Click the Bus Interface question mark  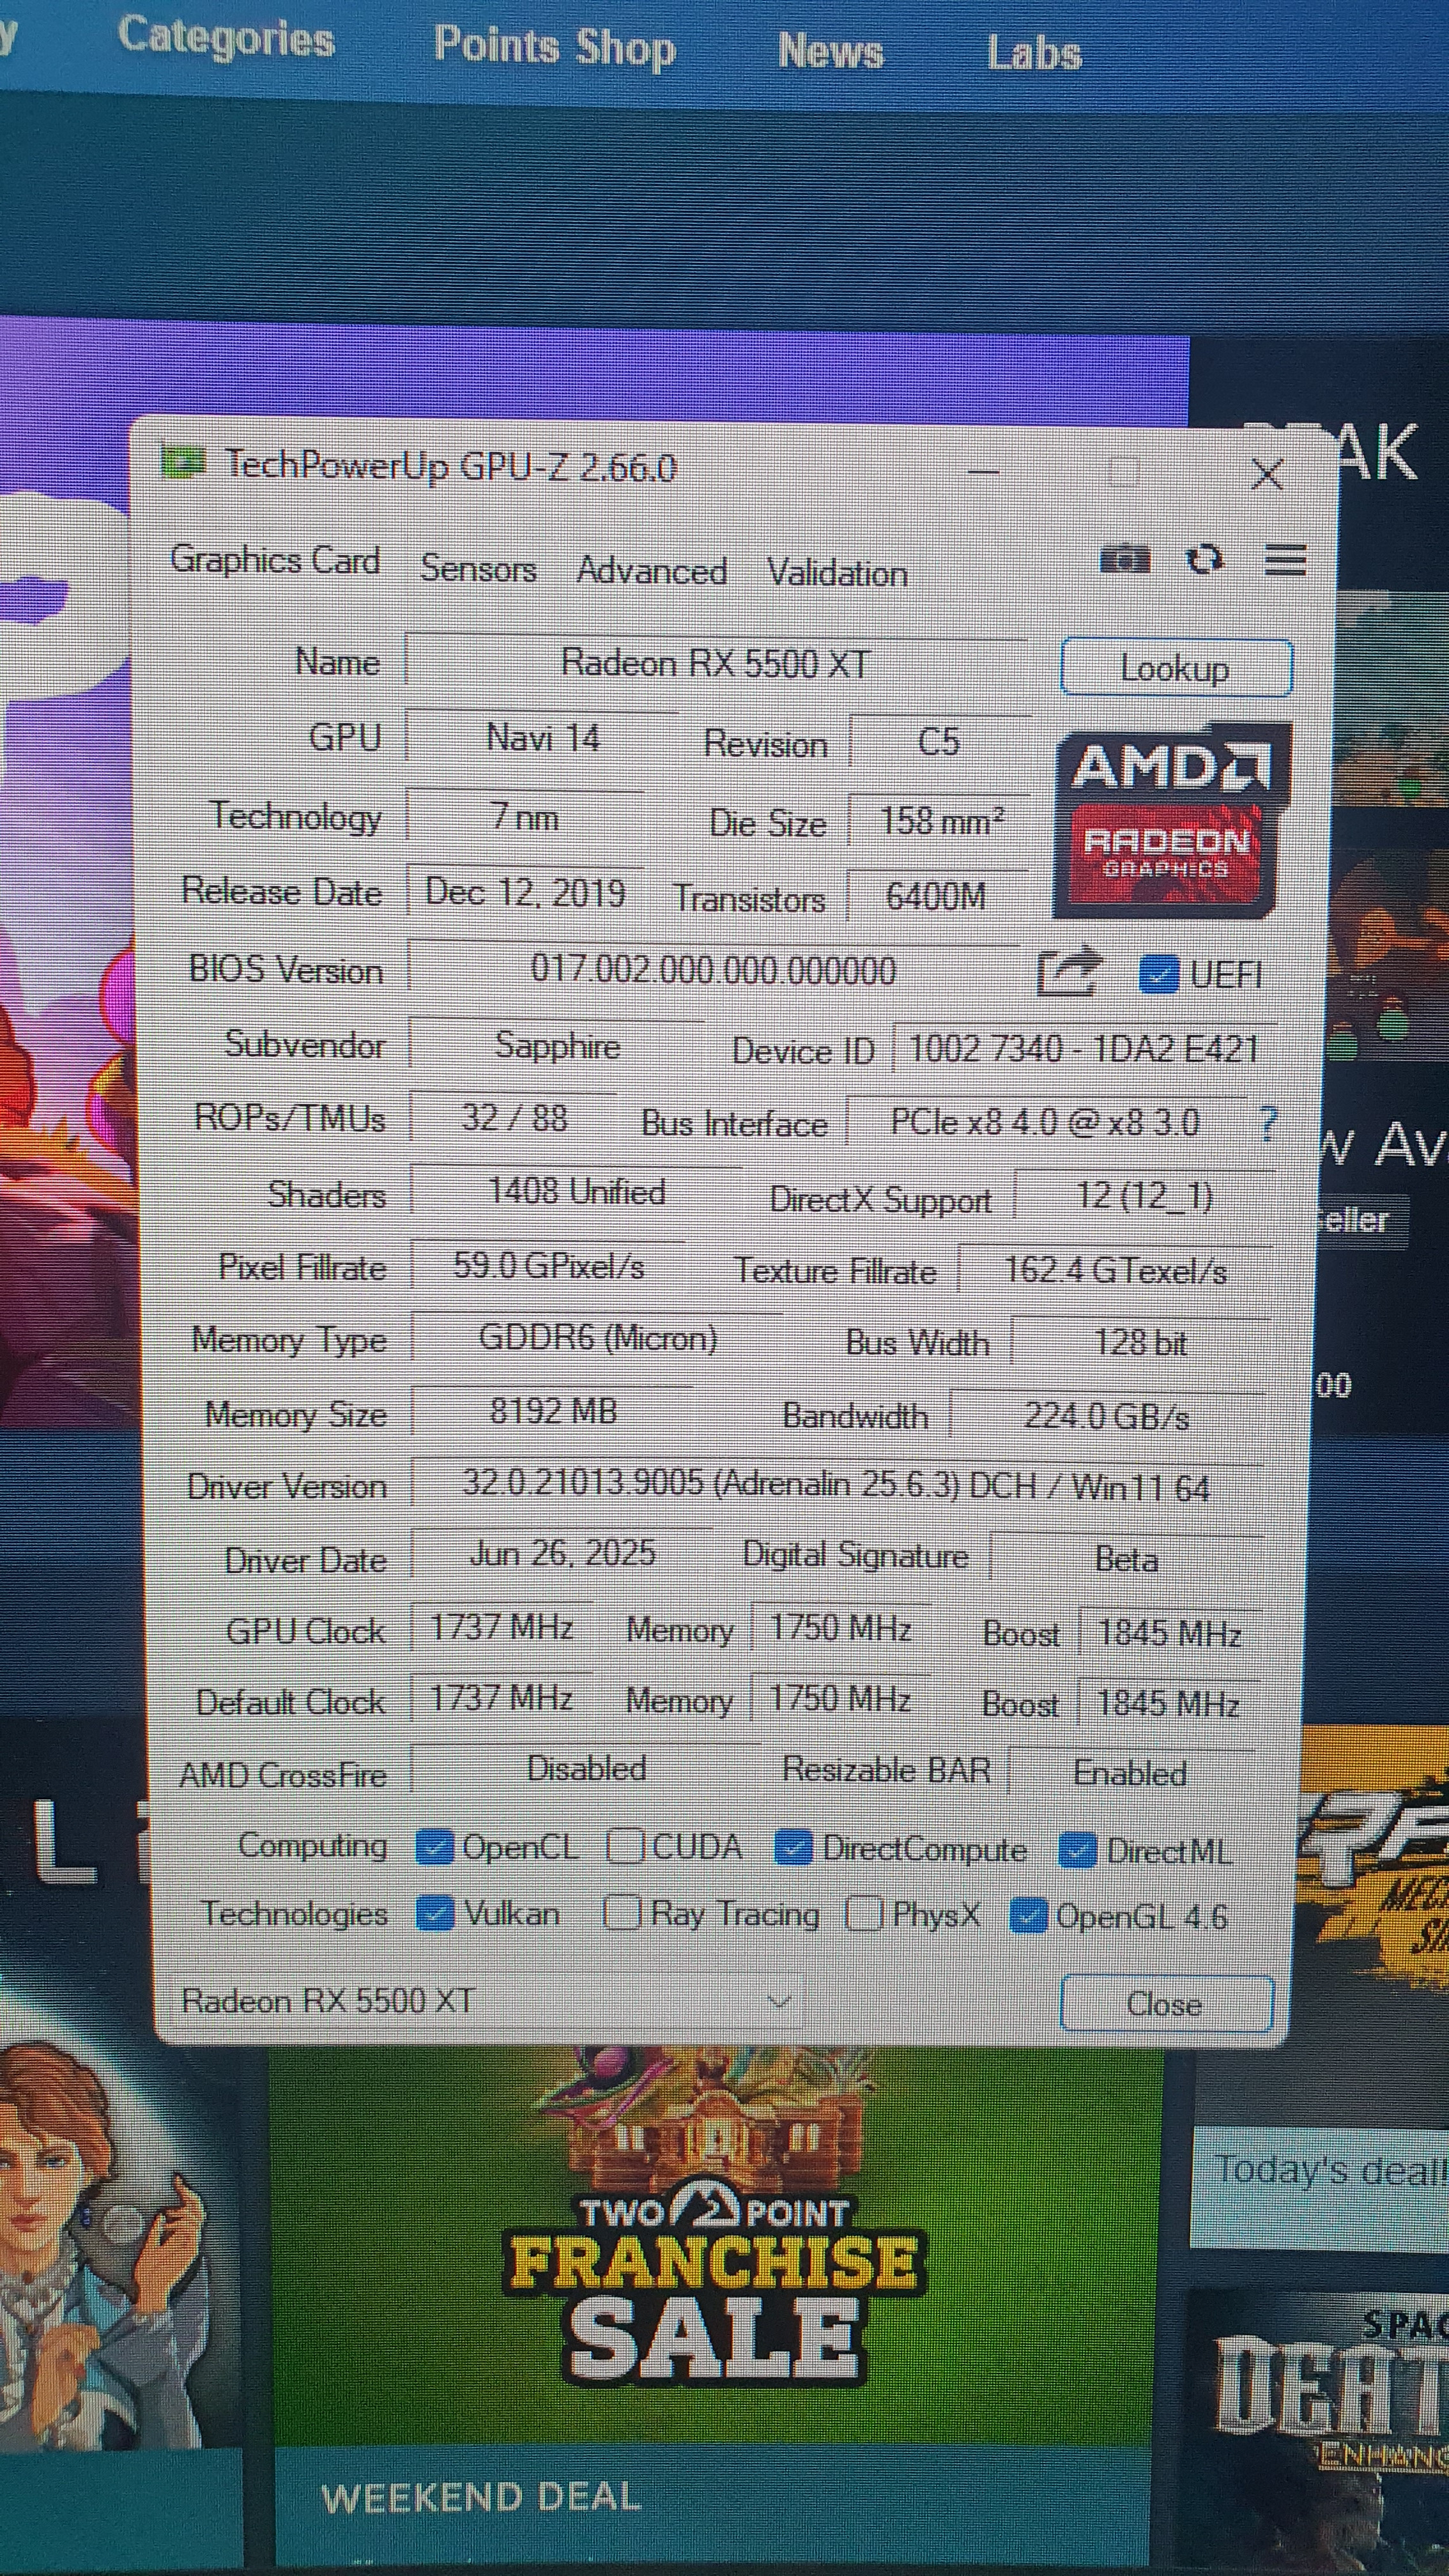coord(1268,1124)
